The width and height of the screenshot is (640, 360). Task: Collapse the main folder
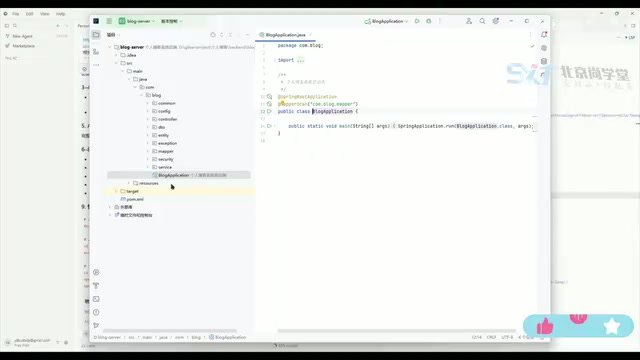click(122, 71)
